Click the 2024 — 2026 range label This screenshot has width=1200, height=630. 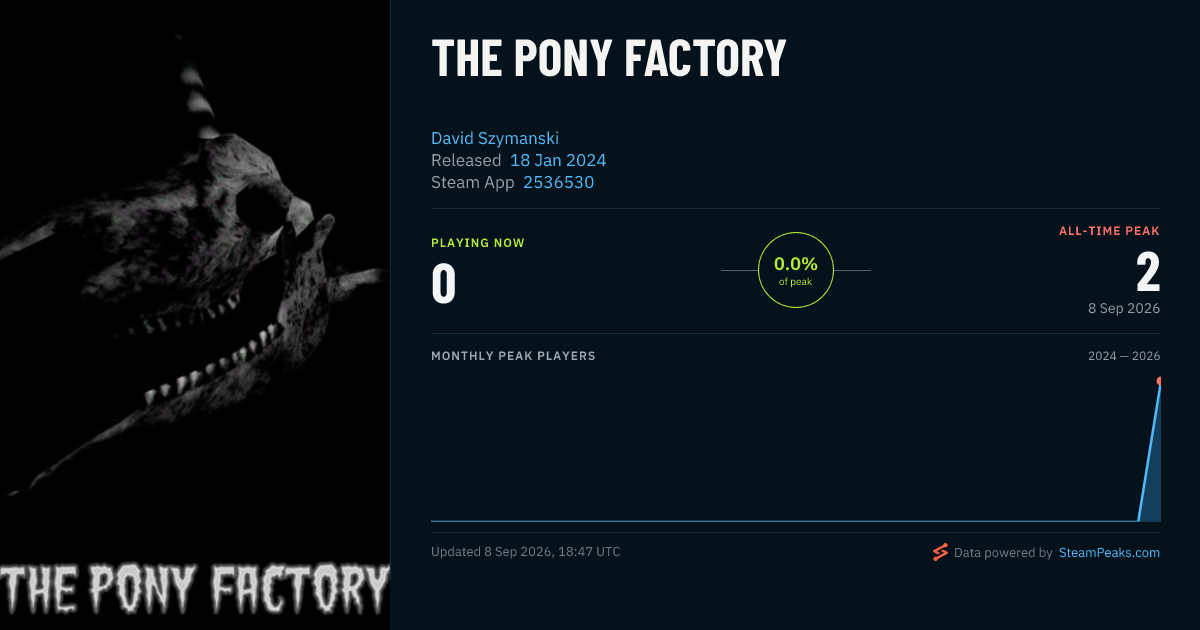tap(1124, 356)
